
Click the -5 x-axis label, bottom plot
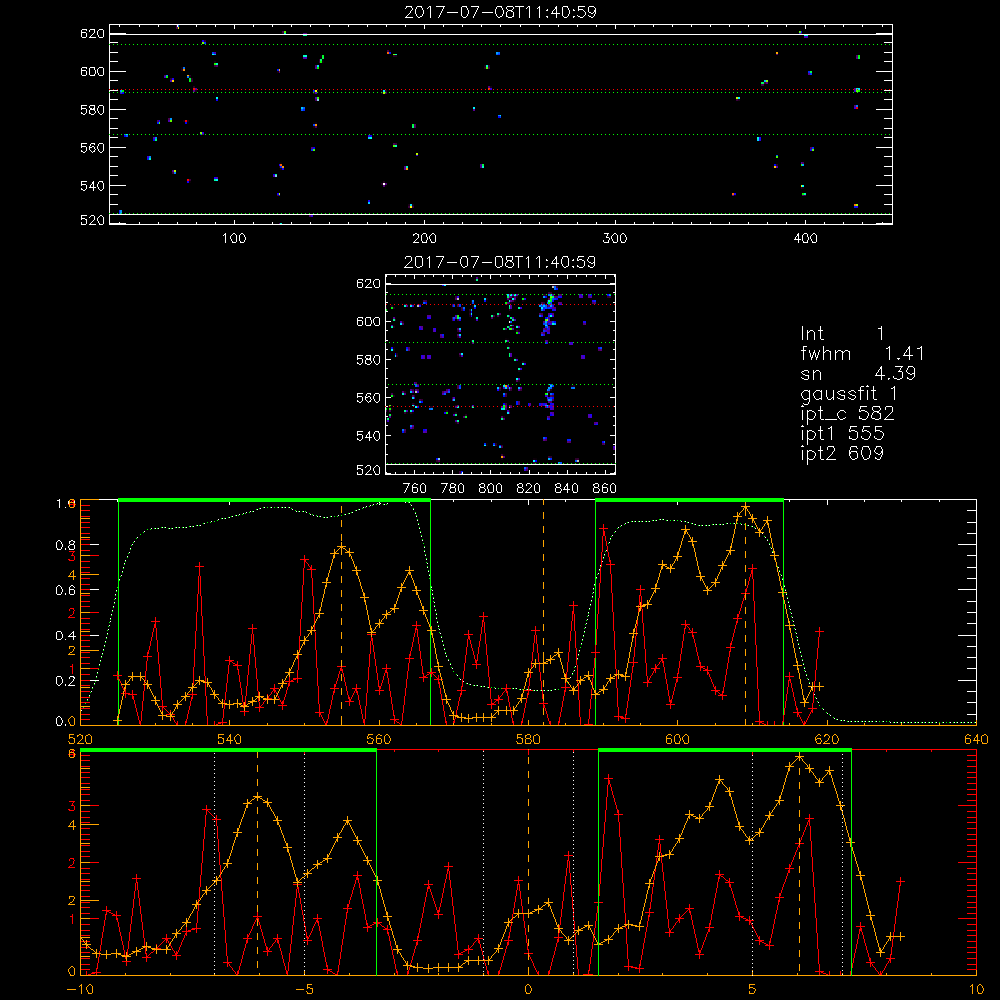click(305, 989)
